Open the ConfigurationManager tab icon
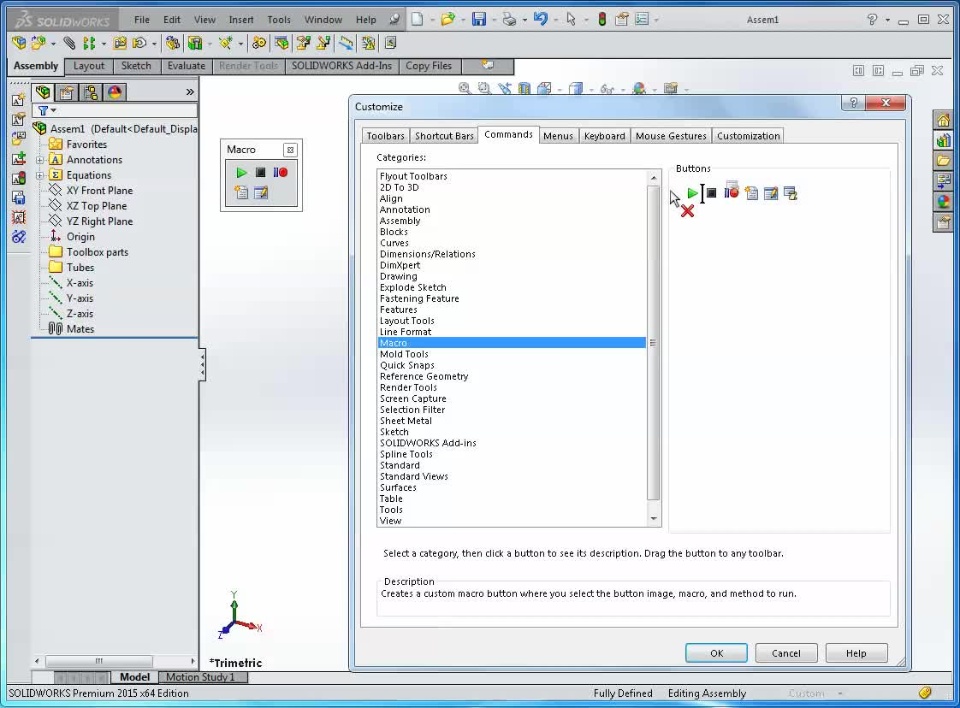 pyautogui.click(x=91, y=92)
